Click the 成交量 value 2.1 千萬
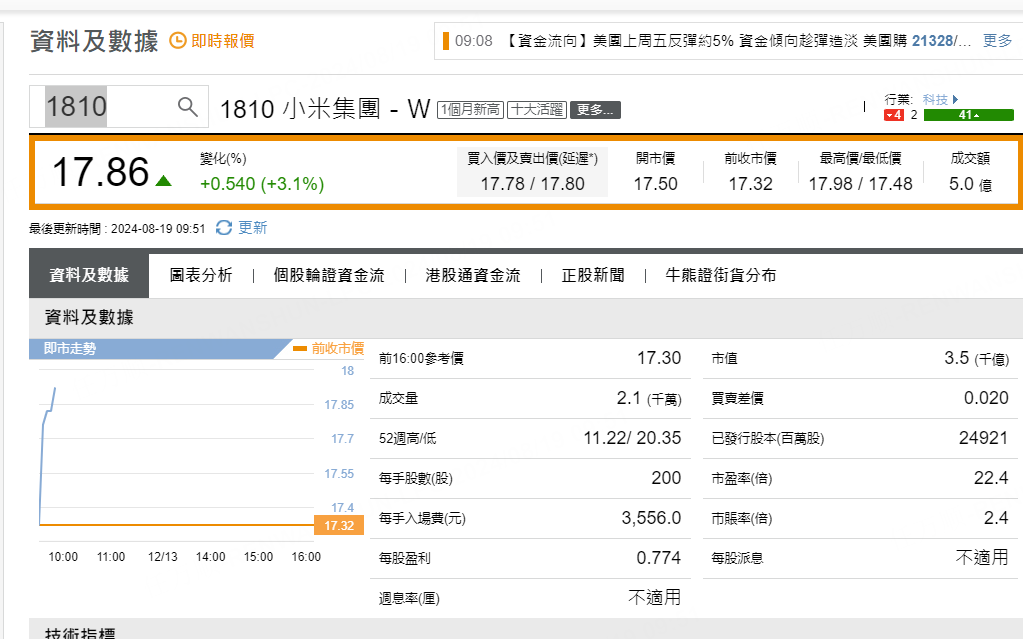The width and height of the screenshot is (1023, 639). (x=649, y=398)
